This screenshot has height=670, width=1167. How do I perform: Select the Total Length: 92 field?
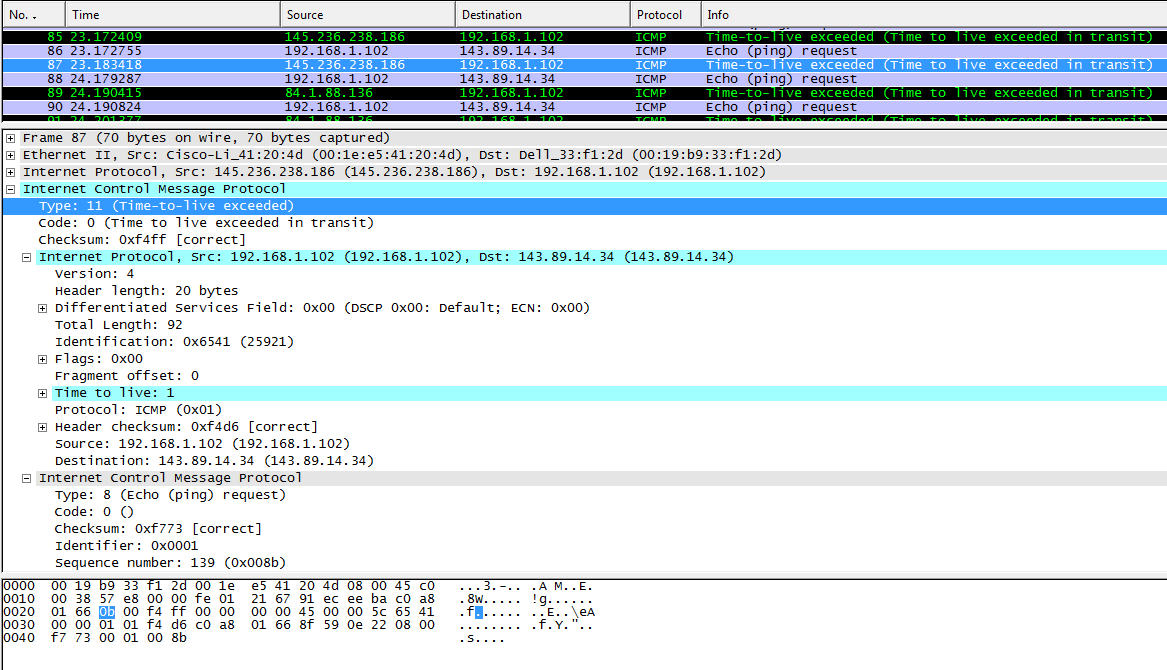point(118,325)
